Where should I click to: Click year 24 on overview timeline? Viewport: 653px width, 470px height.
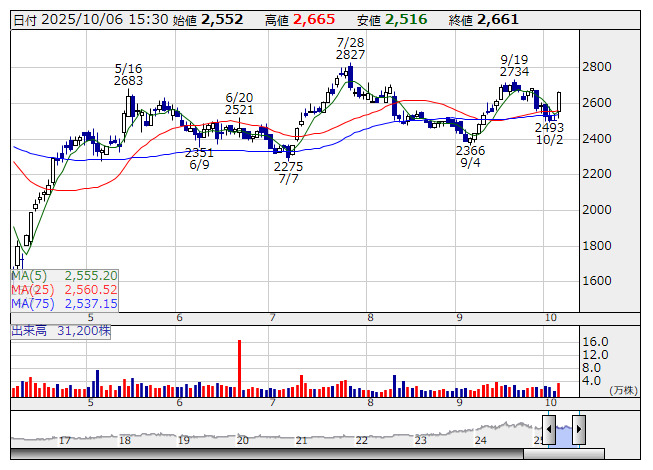tap(480, 440)
